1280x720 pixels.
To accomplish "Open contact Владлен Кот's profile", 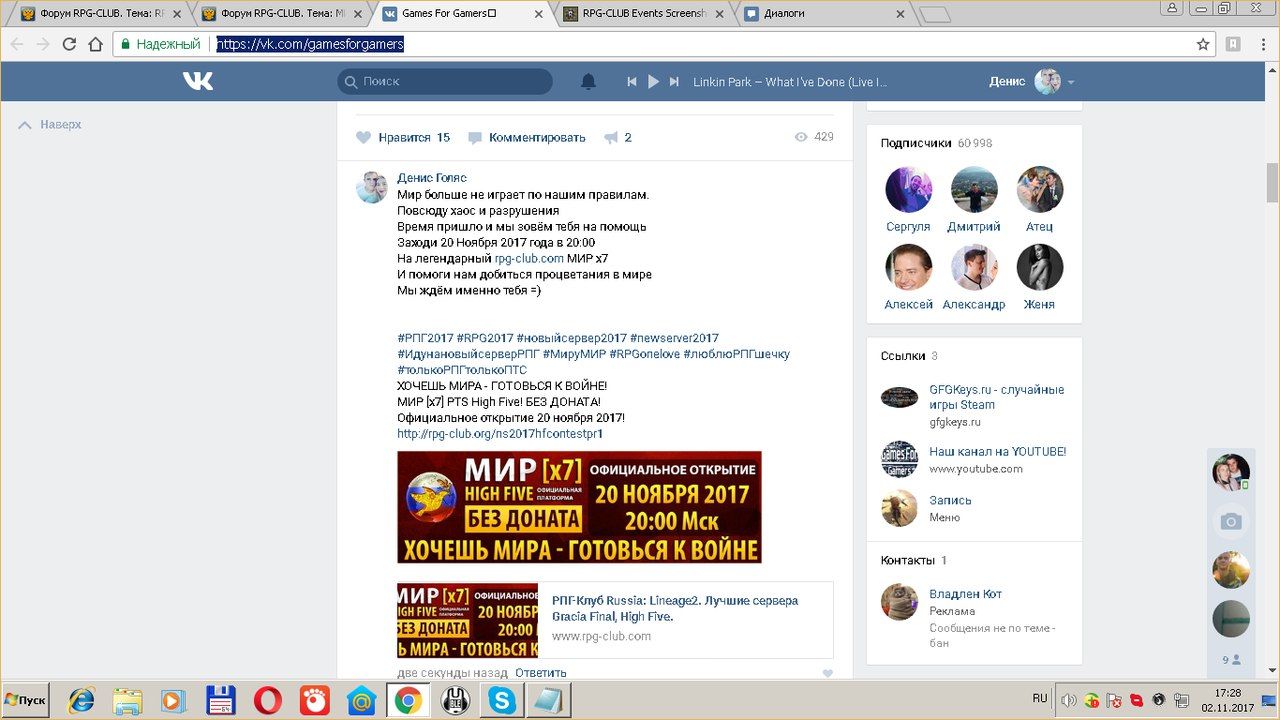I will pos(965,594).
